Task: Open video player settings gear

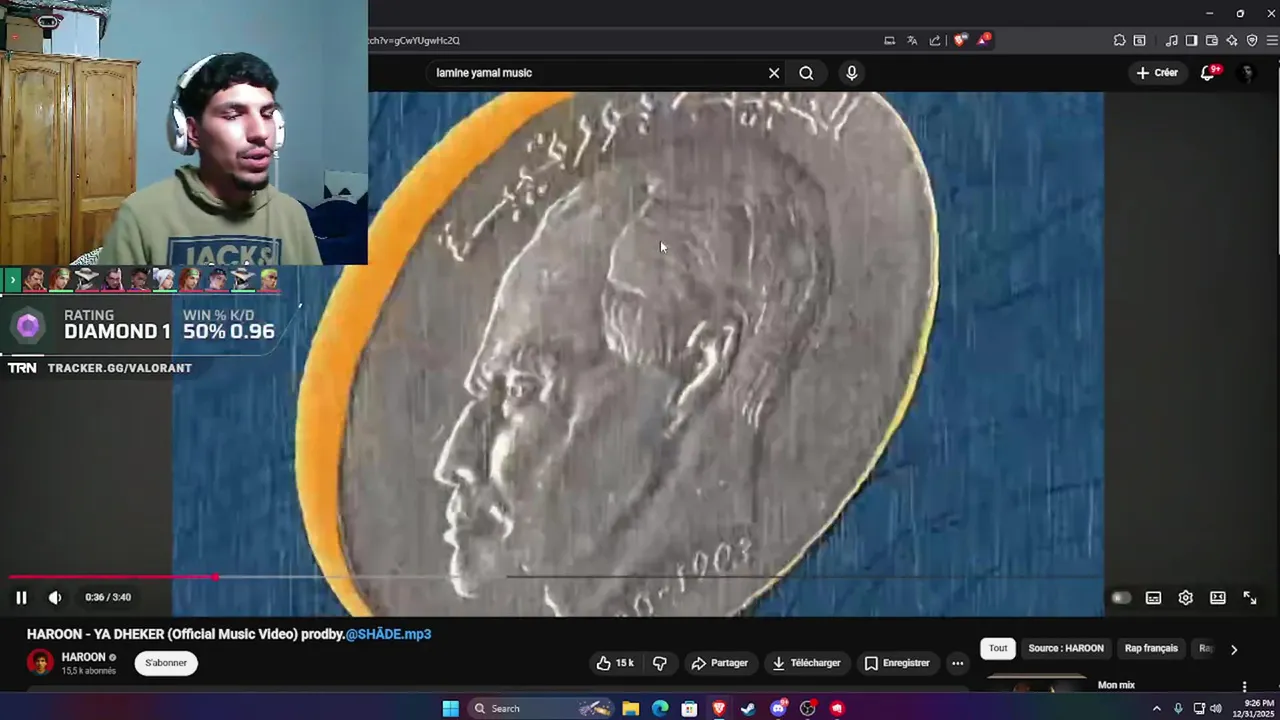Action: 1185,598
